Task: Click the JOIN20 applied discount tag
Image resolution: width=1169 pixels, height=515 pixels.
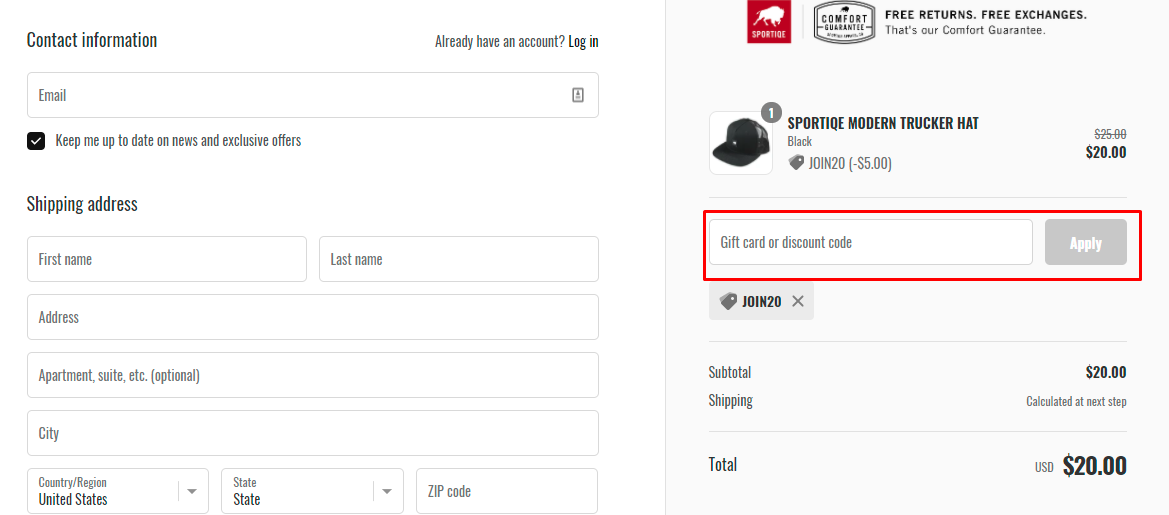Action: pyautogui.click(x=761, y=301)
